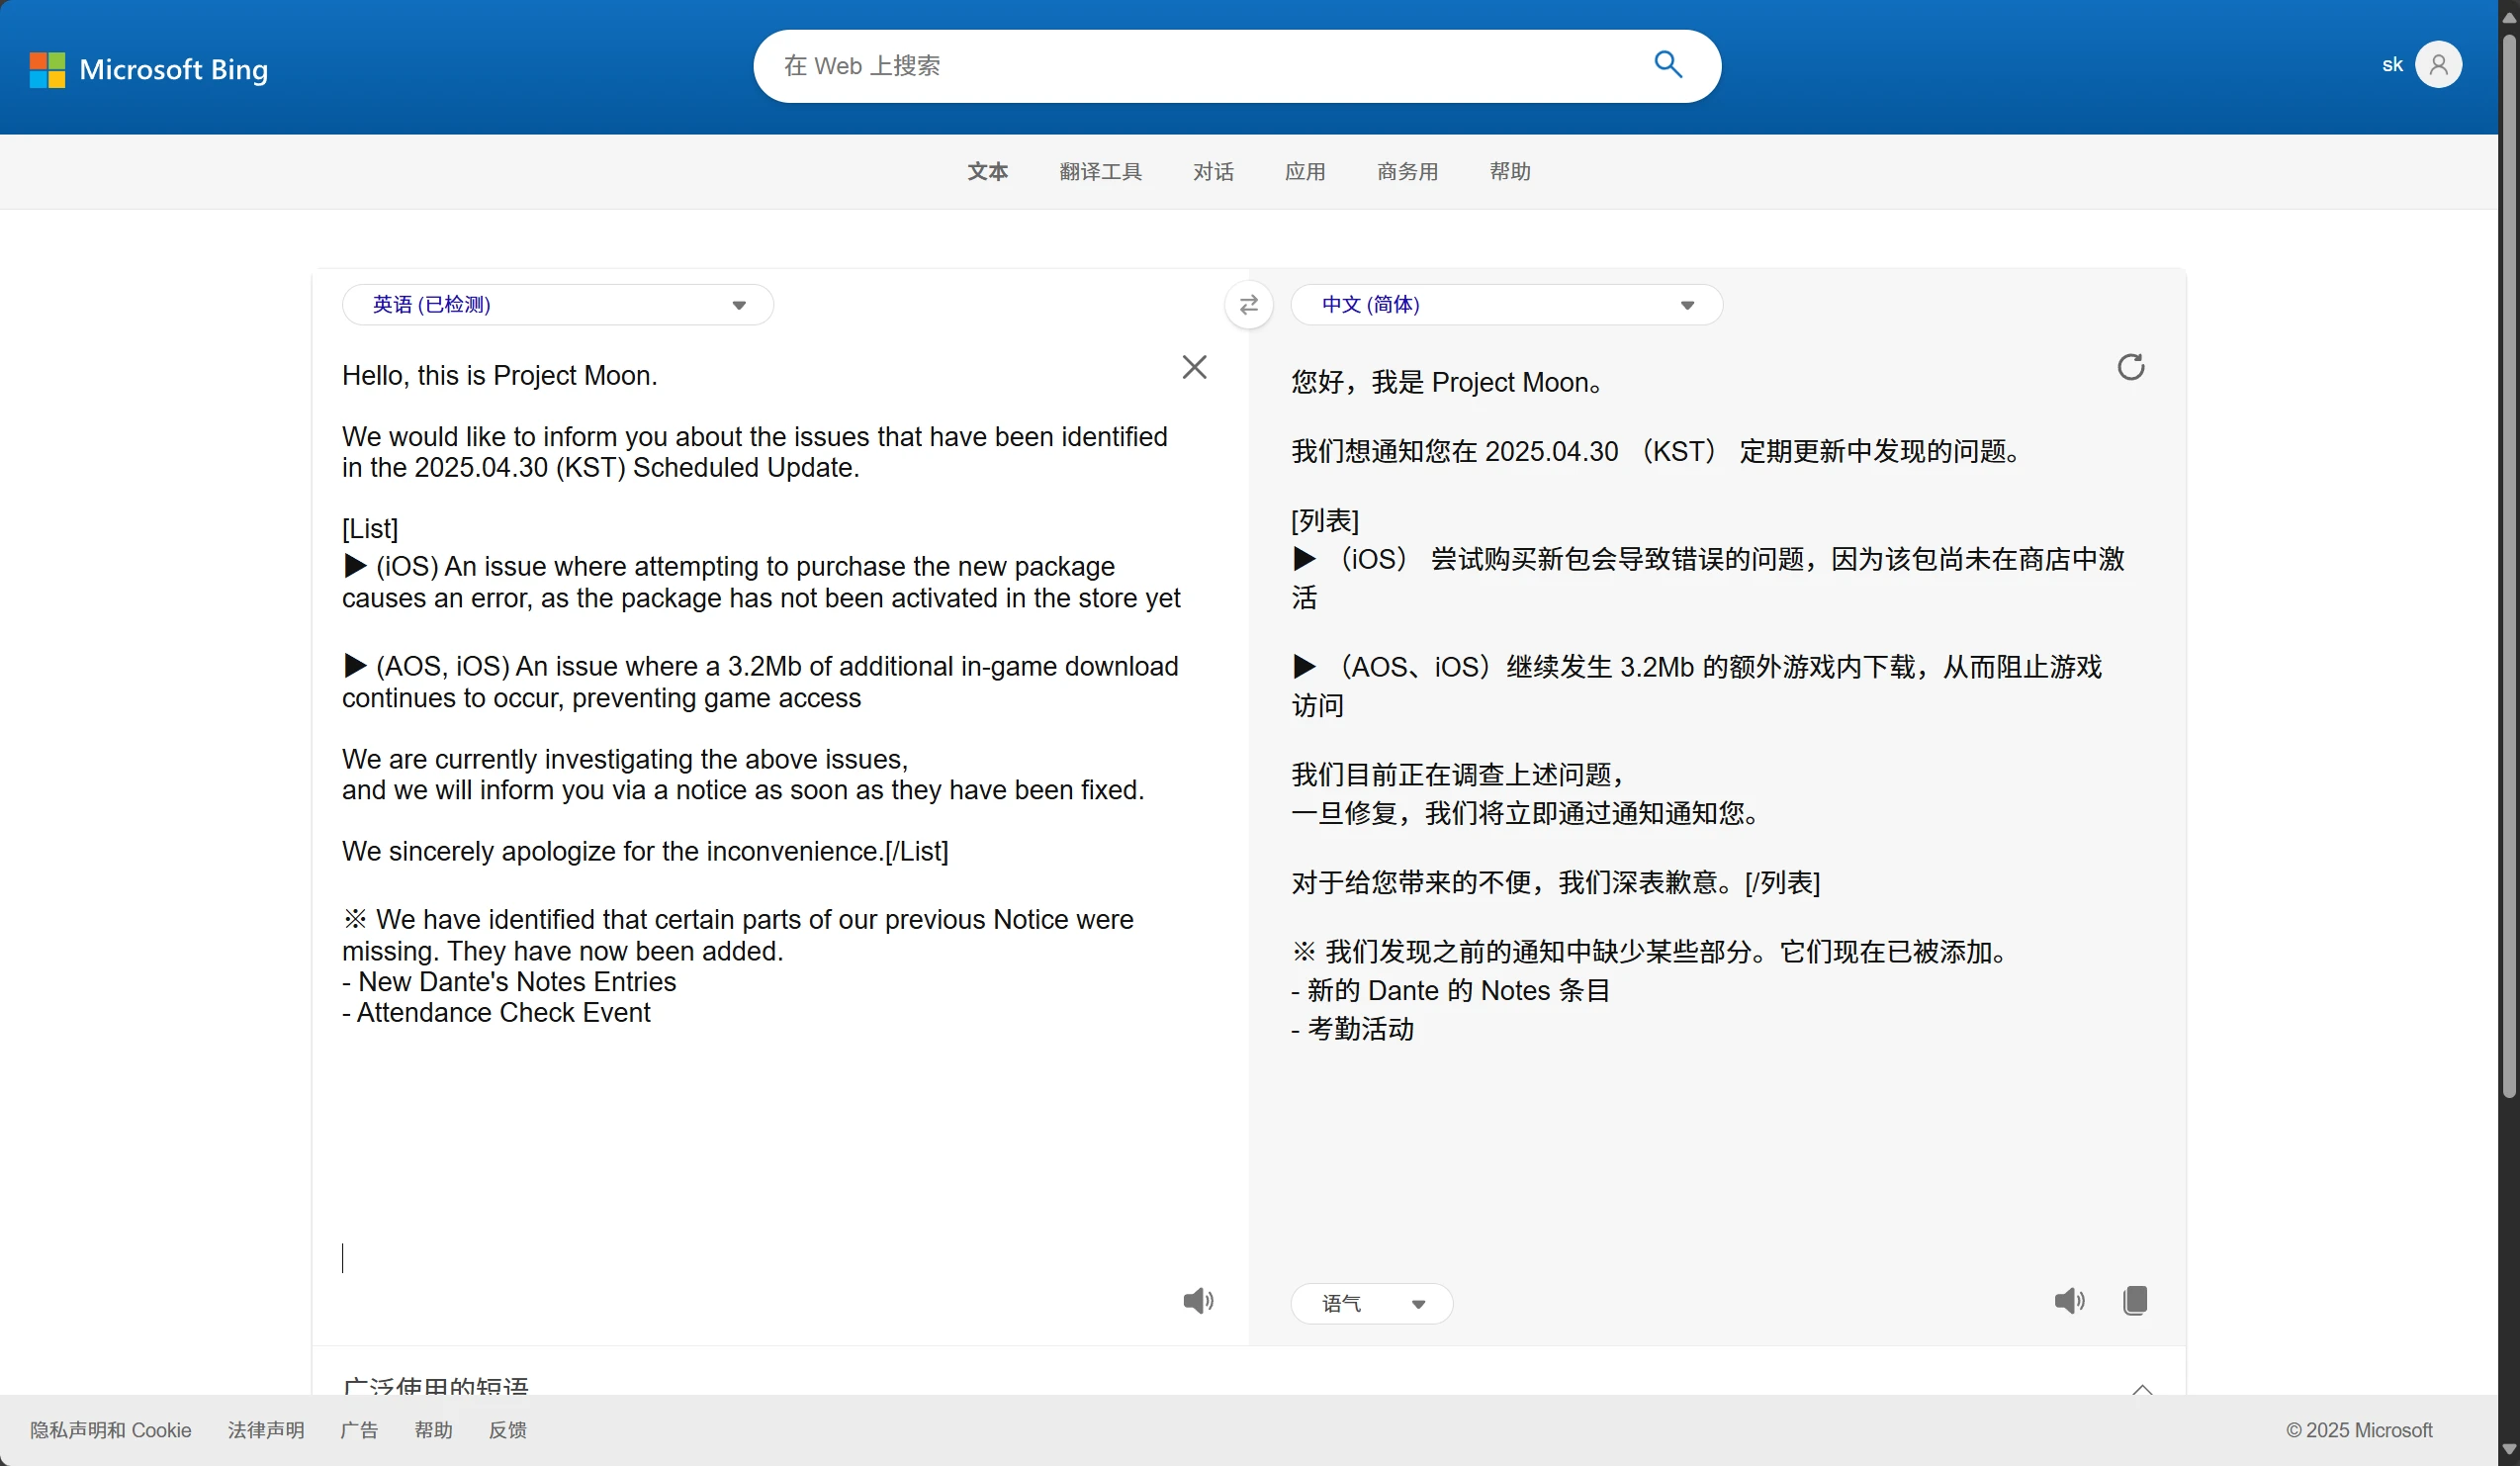
Task: Open the 隐私声明和 Cookie link
Action: pos(110,1430)
